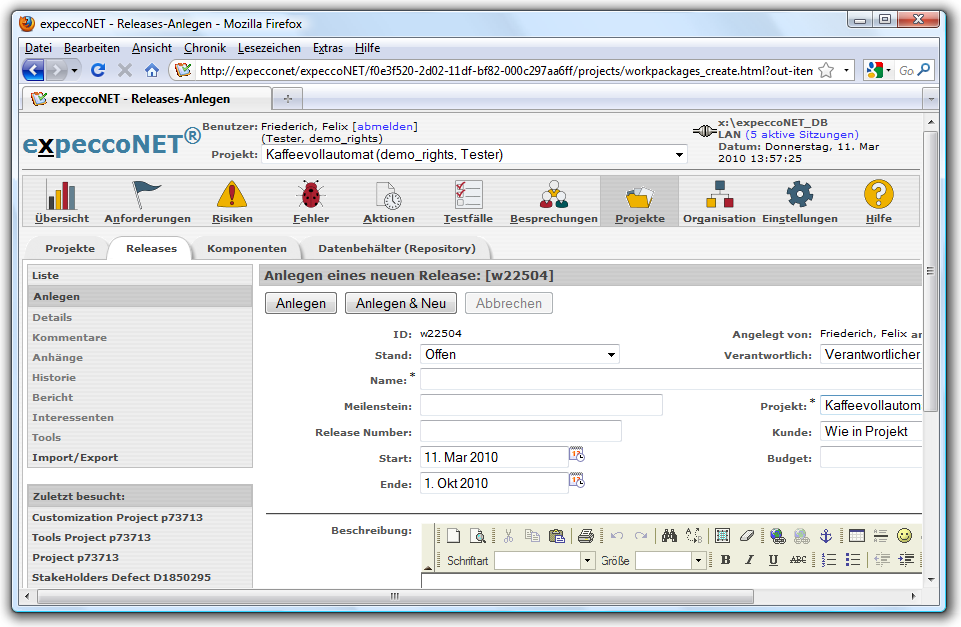Screen dimensions: 961x627
Task: Open the Lesezeichen menu
Action: click(x=269, y=48)
